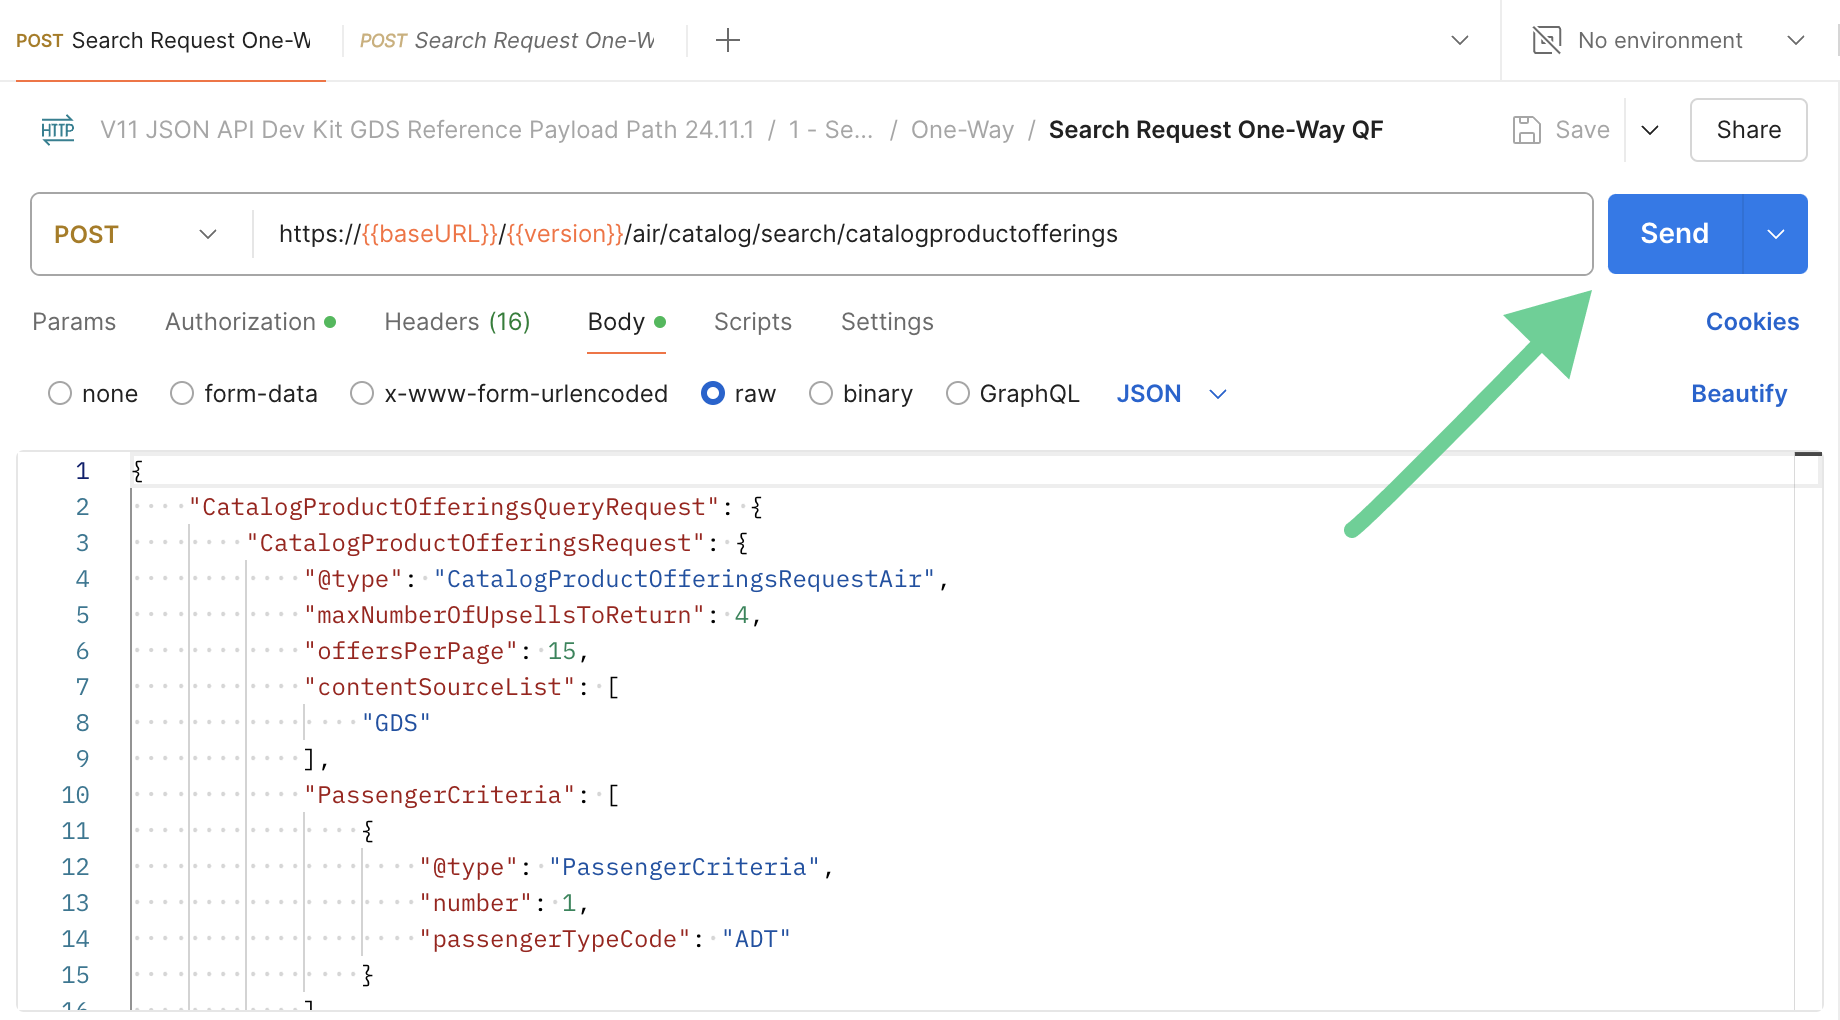This screenshot has width=1840, height=1020.
Task: Click the HTTP request type icon
Action: pos(58,130)
